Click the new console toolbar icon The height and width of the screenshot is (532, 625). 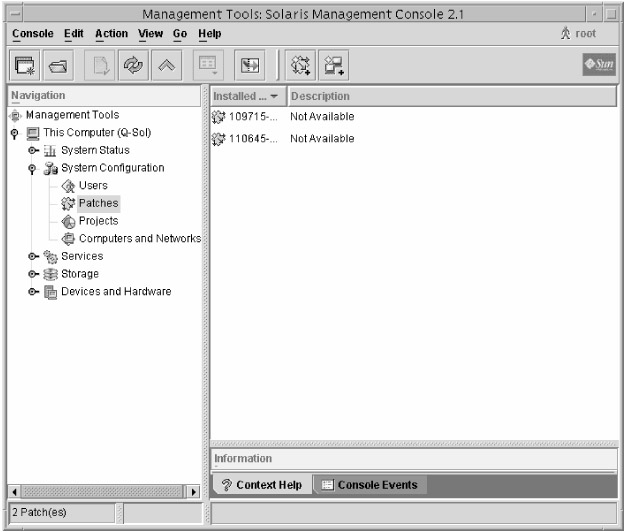point(24,65)
